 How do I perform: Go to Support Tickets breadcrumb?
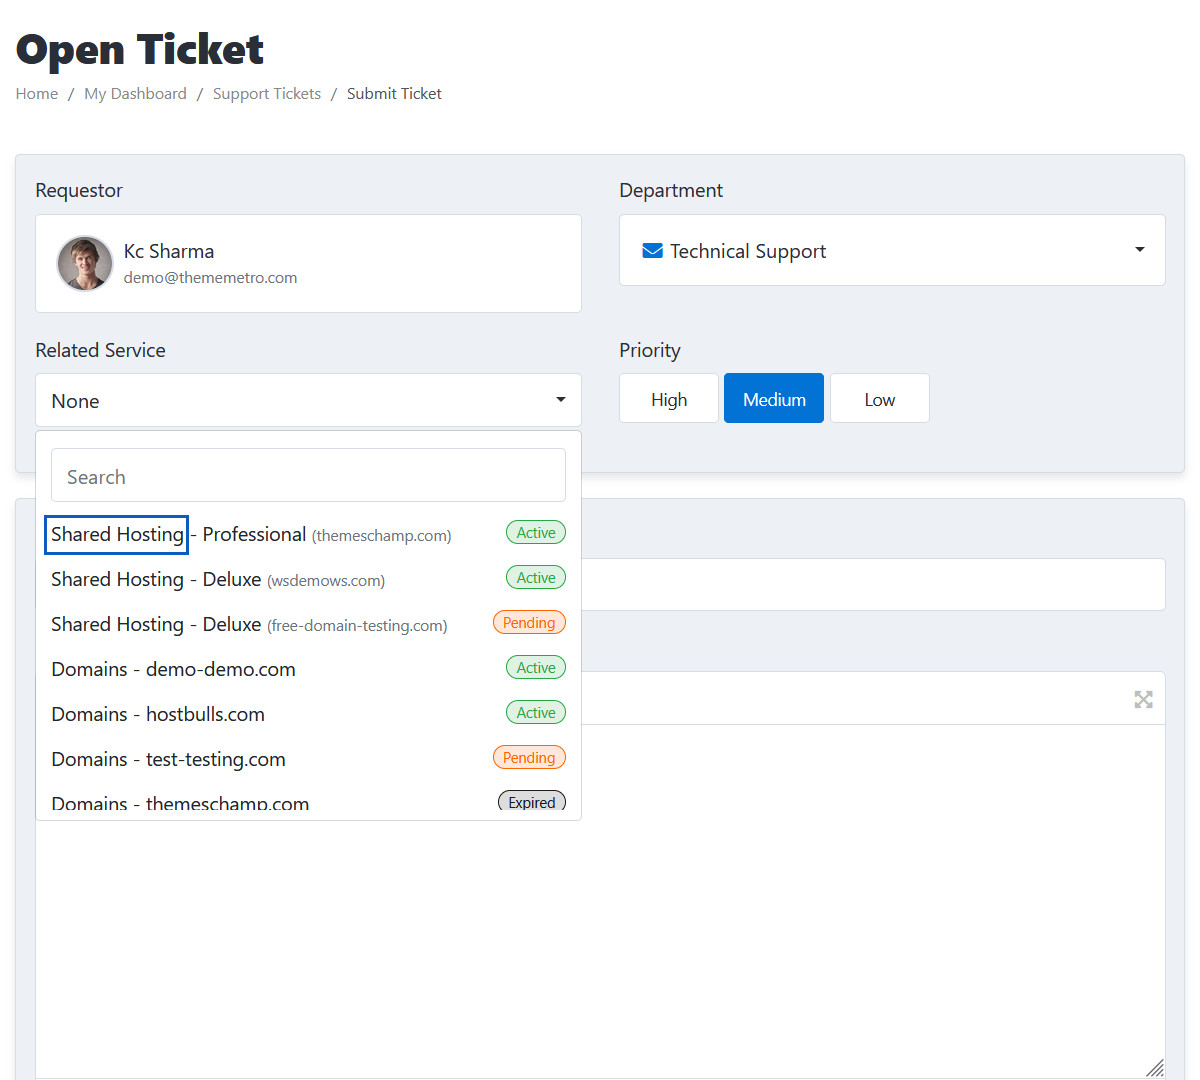(266, 94)
